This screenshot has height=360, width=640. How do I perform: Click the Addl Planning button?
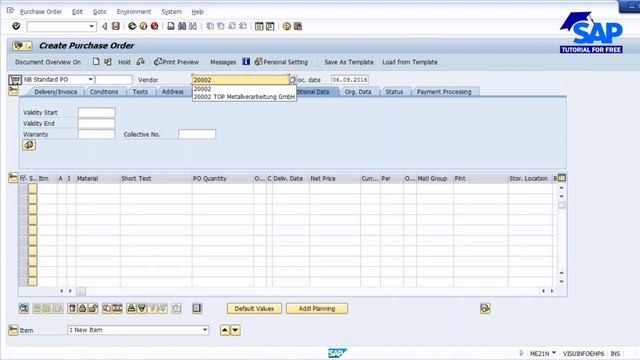(x=317, y=309)
